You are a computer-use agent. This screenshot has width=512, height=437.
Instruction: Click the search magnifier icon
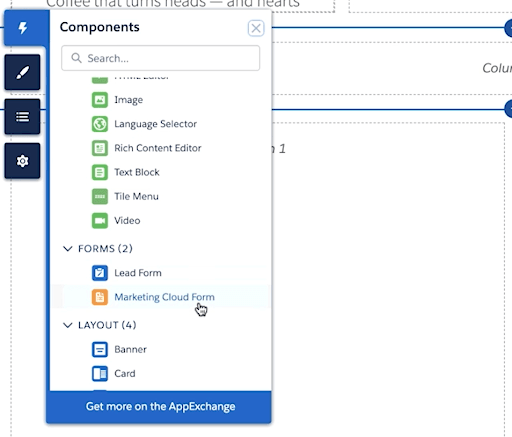(x=76, y=58)
